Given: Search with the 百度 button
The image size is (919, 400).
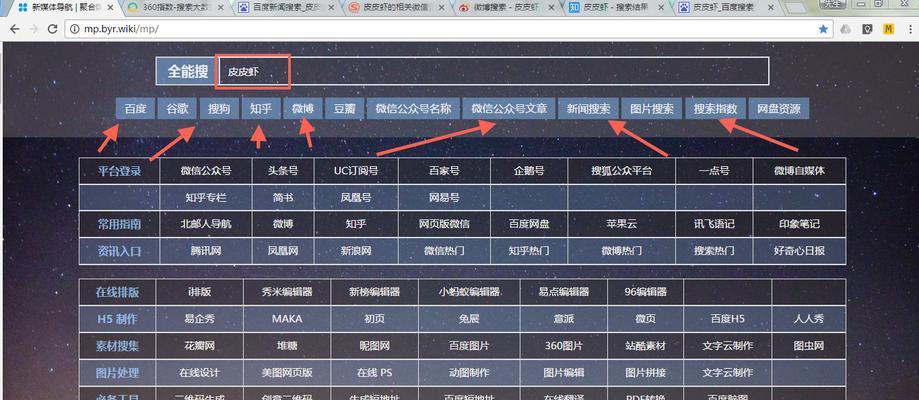Looking at the screenshot, I should tap(135, 109).
